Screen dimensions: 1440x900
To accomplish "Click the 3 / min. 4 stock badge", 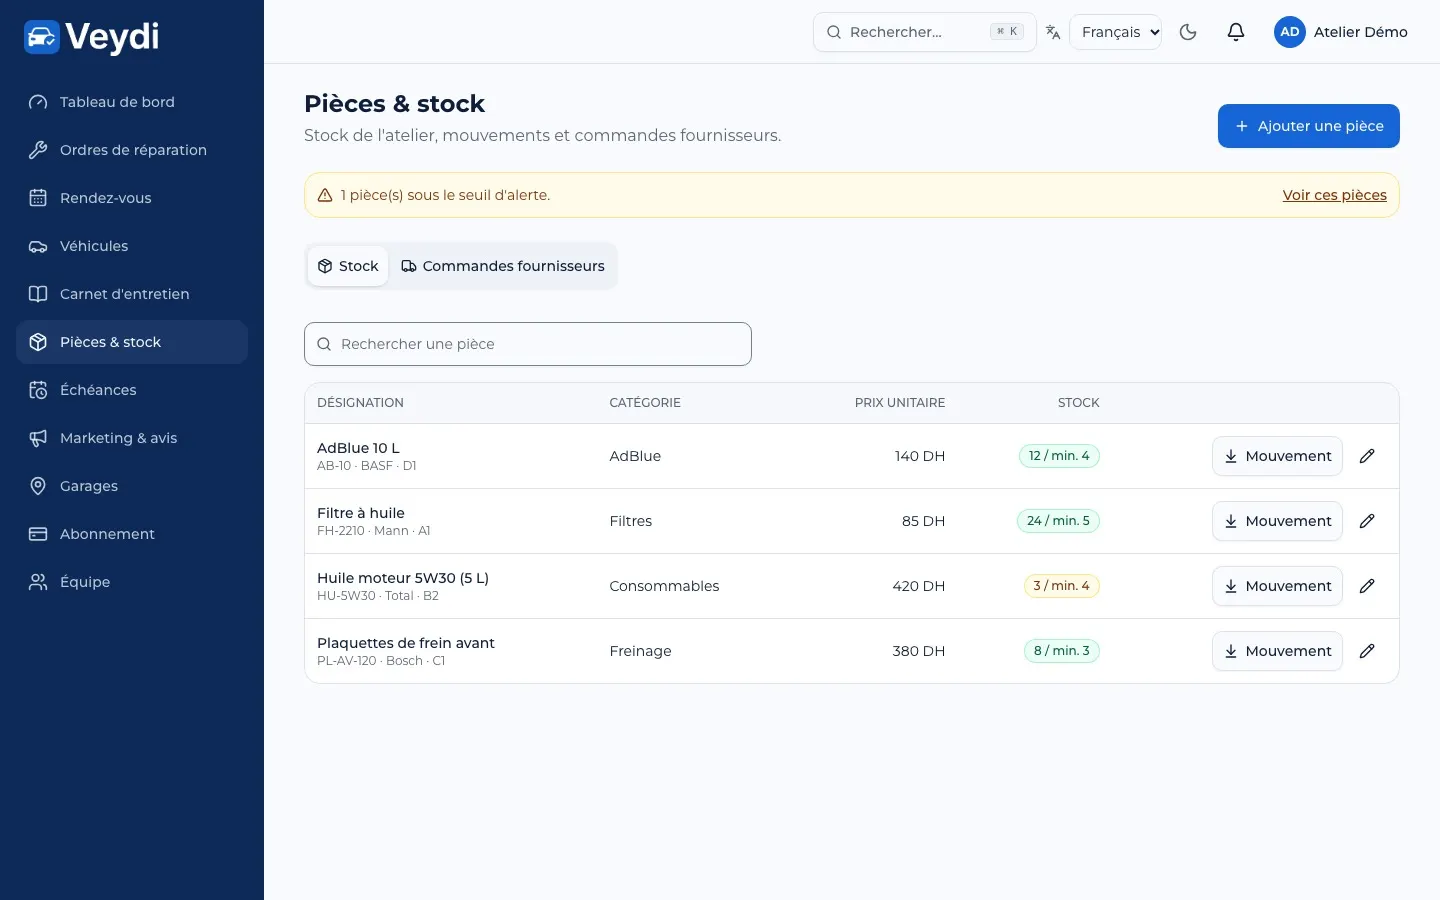I will pos(1061,586).
